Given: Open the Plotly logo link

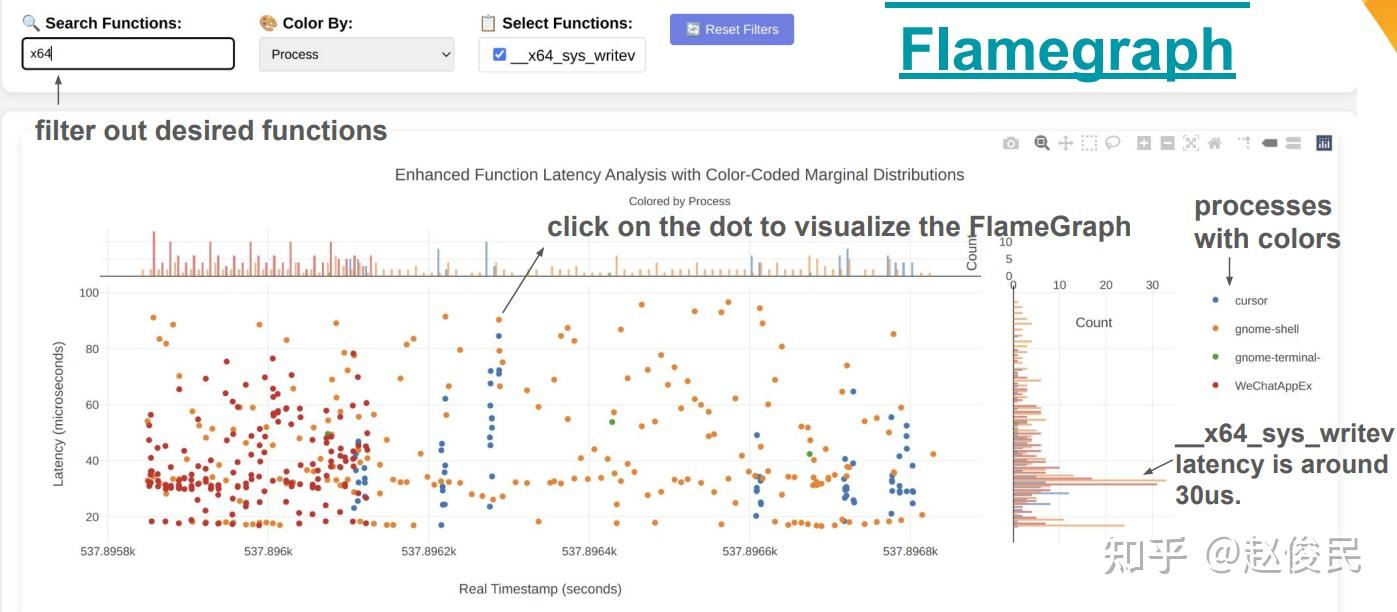Looking at the screenshot, I should pyautogui.click(x=1324, y=143).
